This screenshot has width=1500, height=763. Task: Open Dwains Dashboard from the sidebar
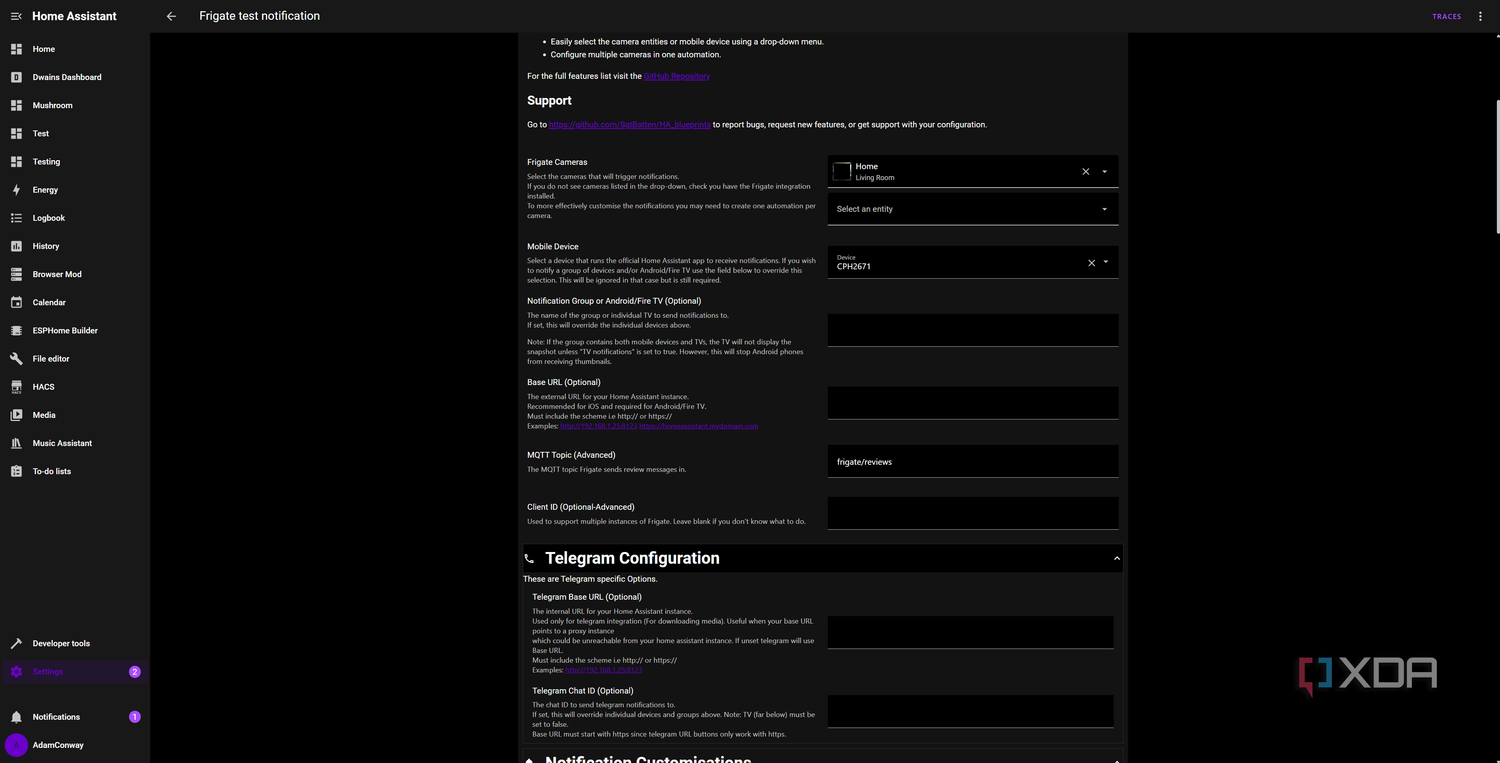75,77
